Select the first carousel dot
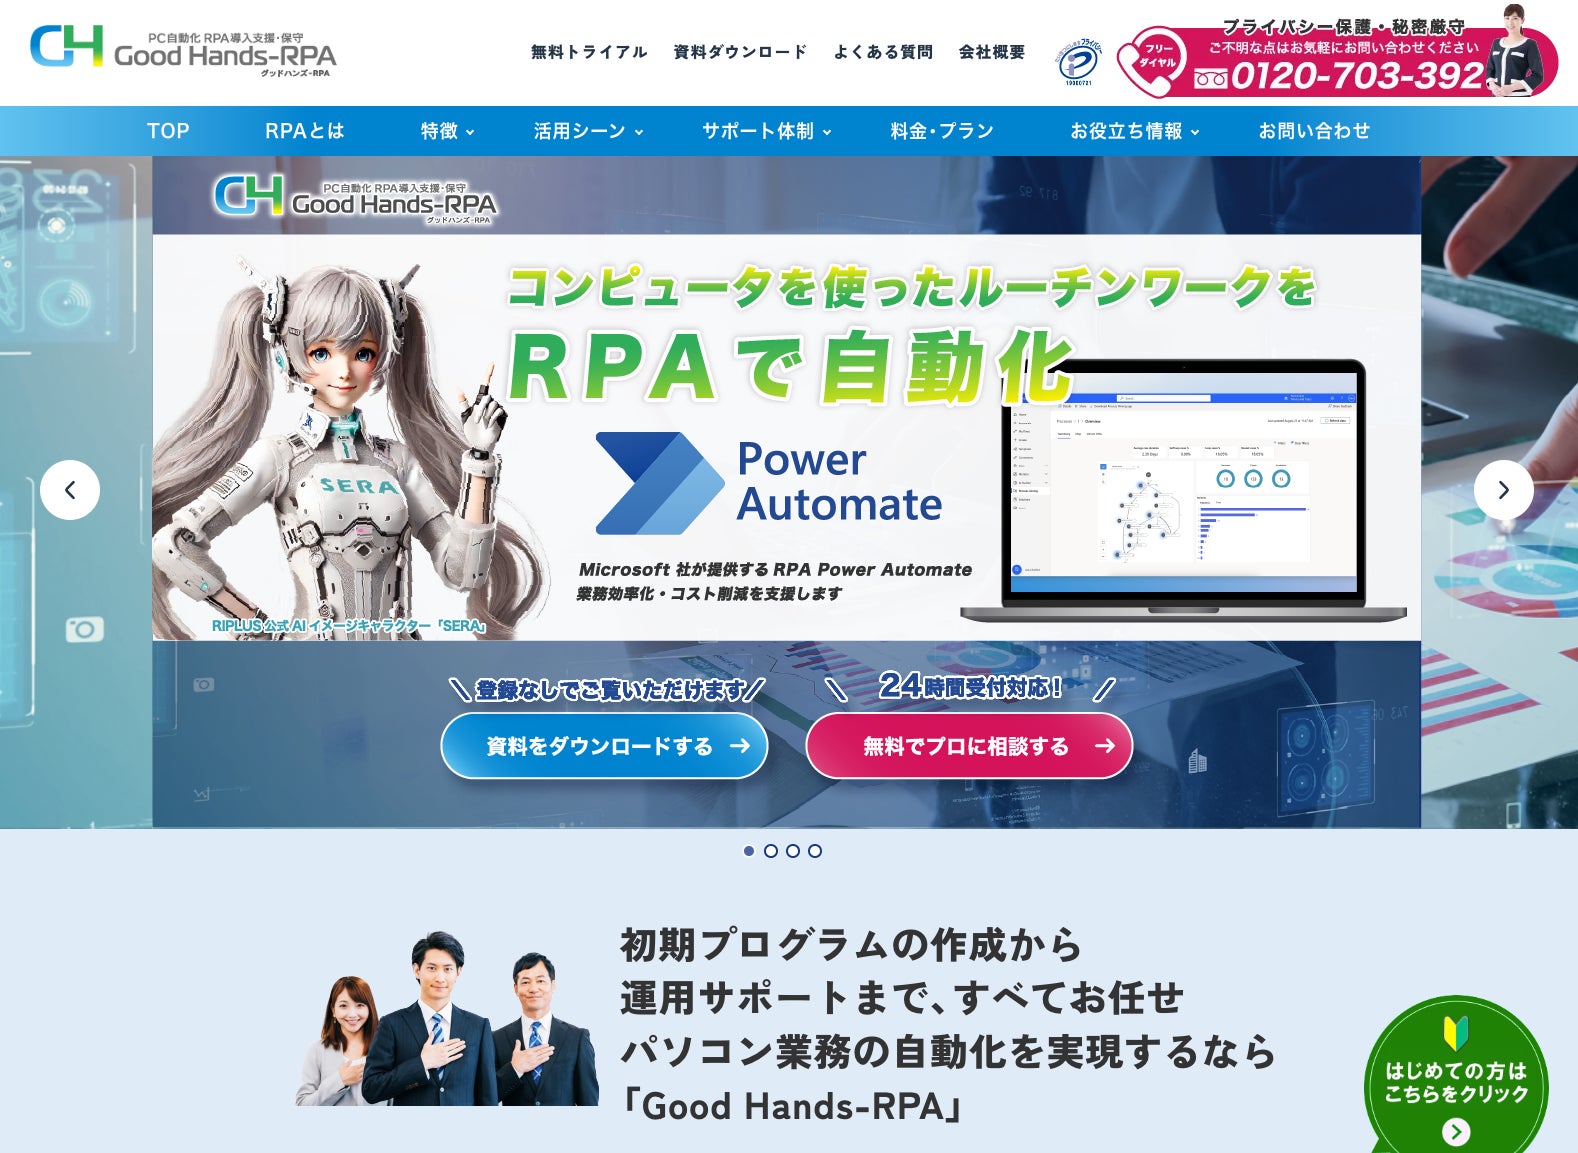The height and width of the screenshot is (1153, 1578). [x=749, y=851]
